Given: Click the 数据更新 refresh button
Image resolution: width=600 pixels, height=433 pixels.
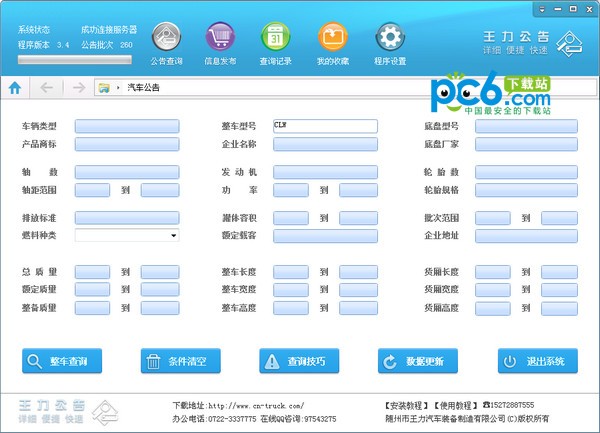Looking at the screenshot, I should click(x=418, y=361).
